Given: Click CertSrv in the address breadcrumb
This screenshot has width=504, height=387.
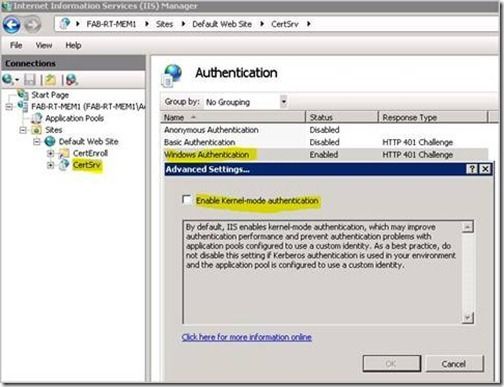Looking at the screenshot, I should tap(285, 24).
